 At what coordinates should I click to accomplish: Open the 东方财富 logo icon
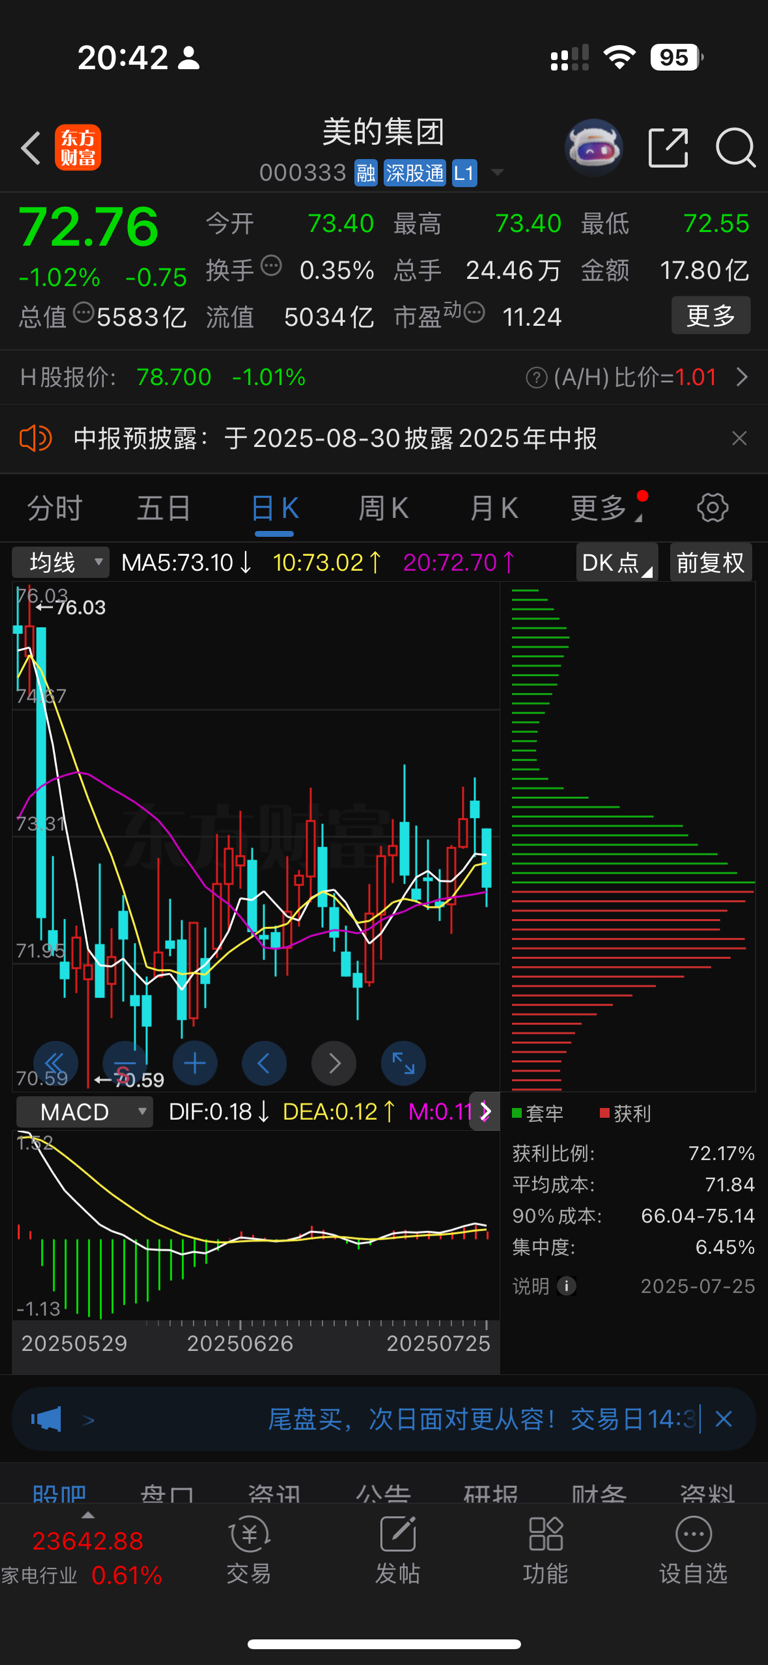[x=77, y=148]
